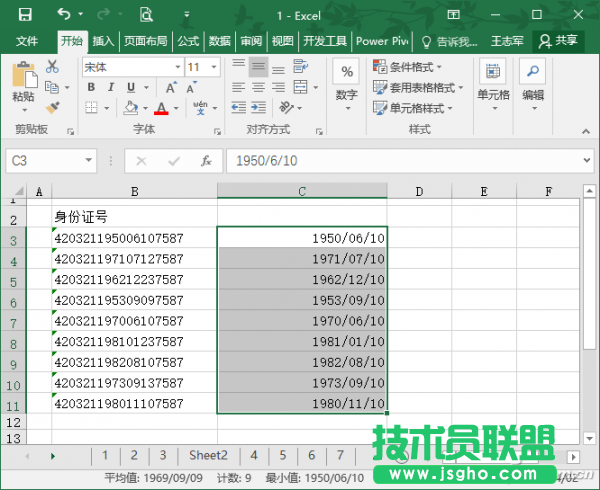Image resolution: width=600 pixels, height=490 pixels.
Task: Toggle Bold formatting
Action: [x=90, y=88]
